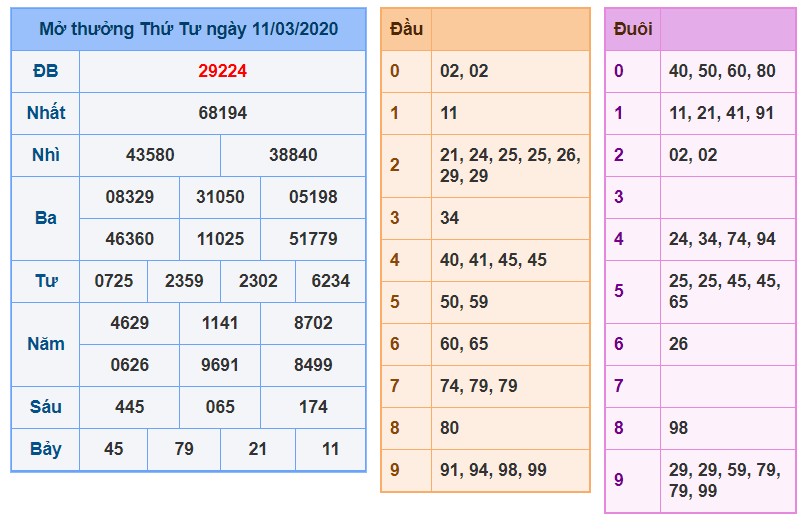Viewport: 806px width, 521px height.
Task: Click third prize number 51779
Action: tap(313, 239)
